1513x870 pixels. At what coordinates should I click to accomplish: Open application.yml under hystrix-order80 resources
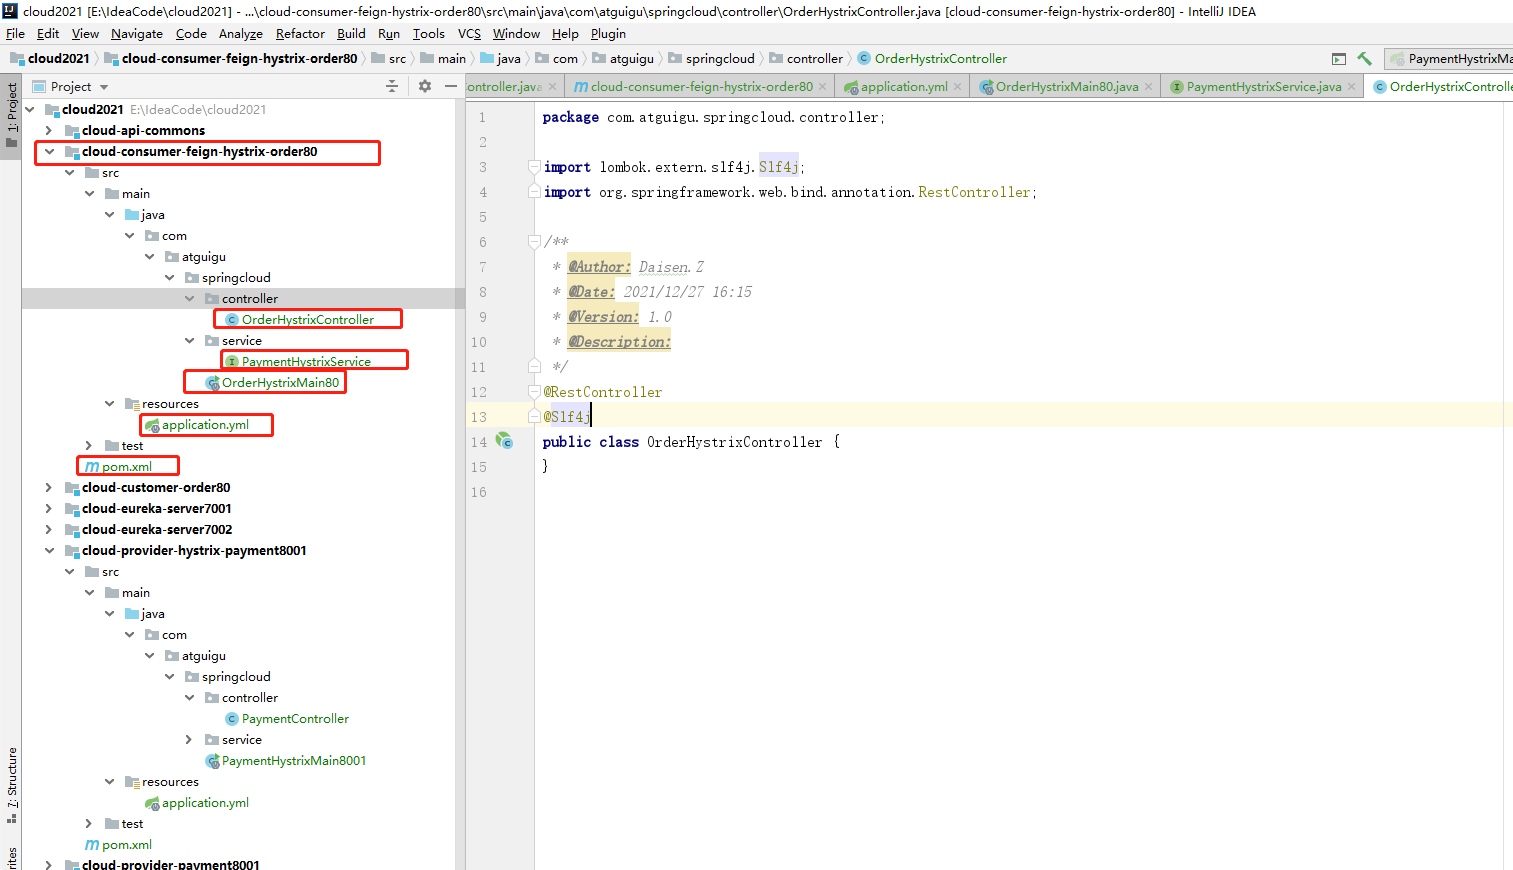[x=205, y=425]
